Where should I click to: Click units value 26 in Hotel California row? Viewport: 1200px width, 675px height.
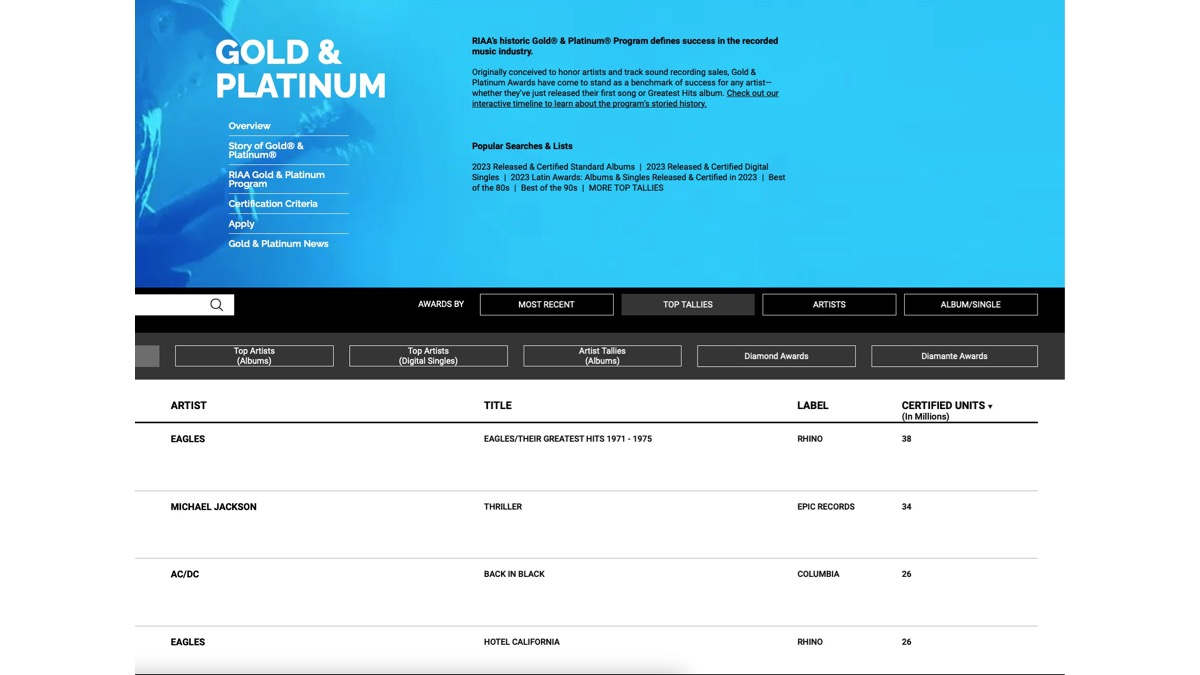(907, 642)
